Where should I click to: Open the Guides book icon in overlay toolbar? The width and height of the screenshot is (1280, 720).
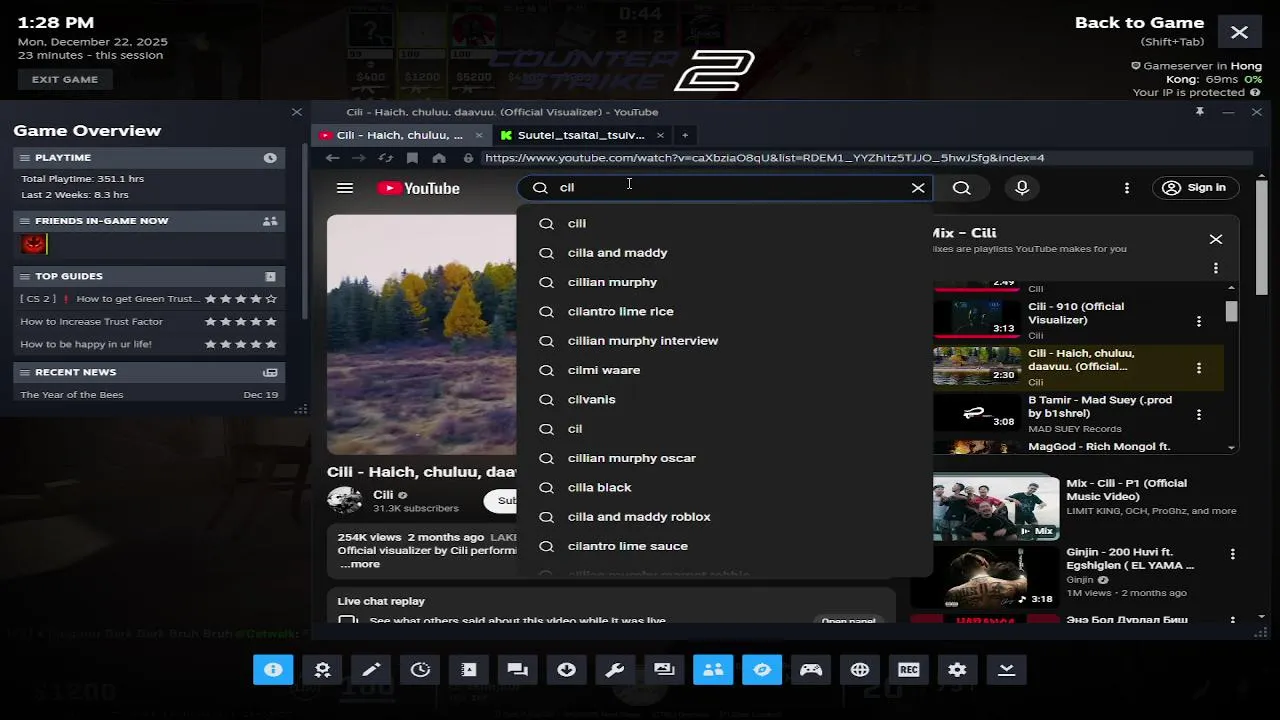[x=469, y=670]
